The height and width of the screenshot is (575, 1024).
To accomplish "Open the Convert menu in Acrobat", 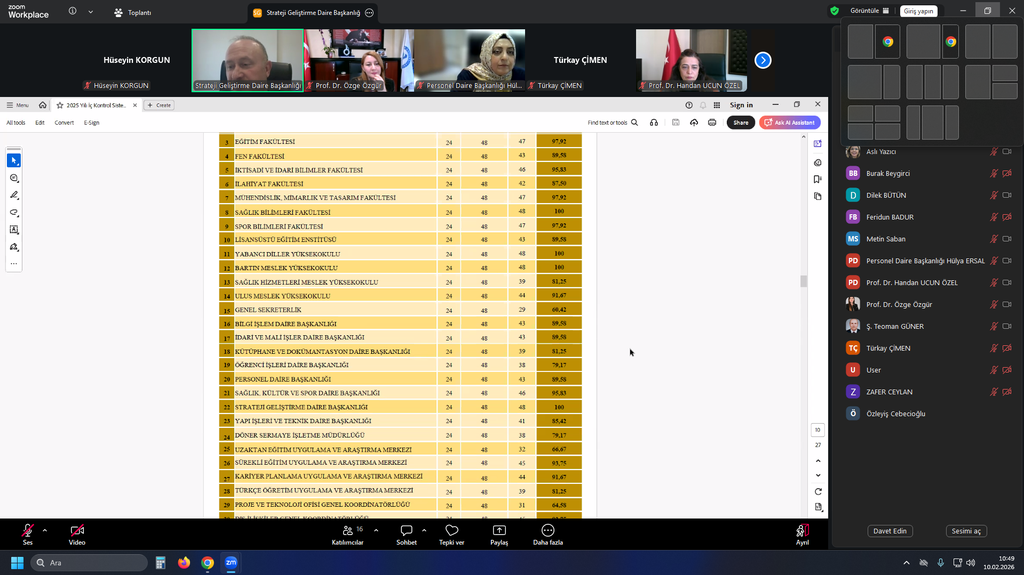I will pos(64,123).
